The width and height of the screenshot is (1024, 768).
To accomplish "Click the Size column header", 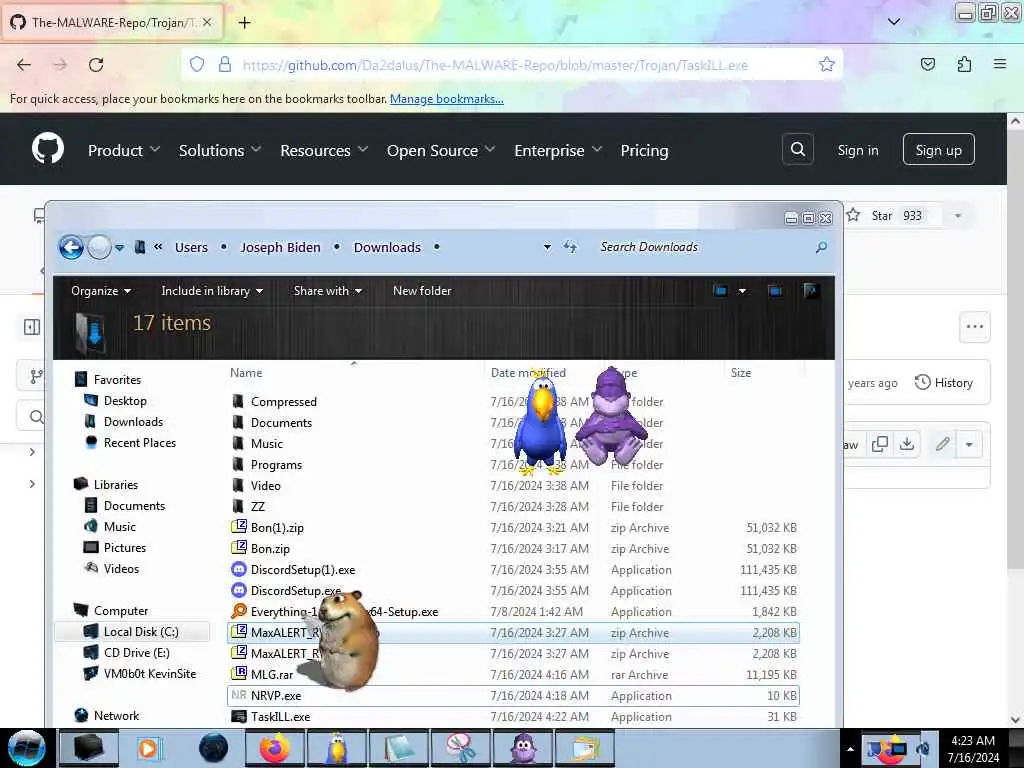I will click(x=741, y=373).
